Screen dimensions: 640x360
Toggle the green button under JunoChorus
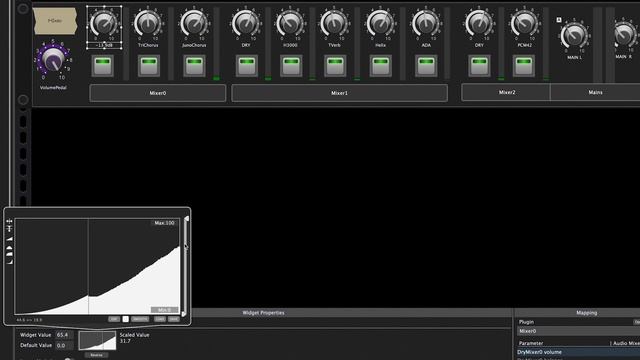tap(194, 65)
